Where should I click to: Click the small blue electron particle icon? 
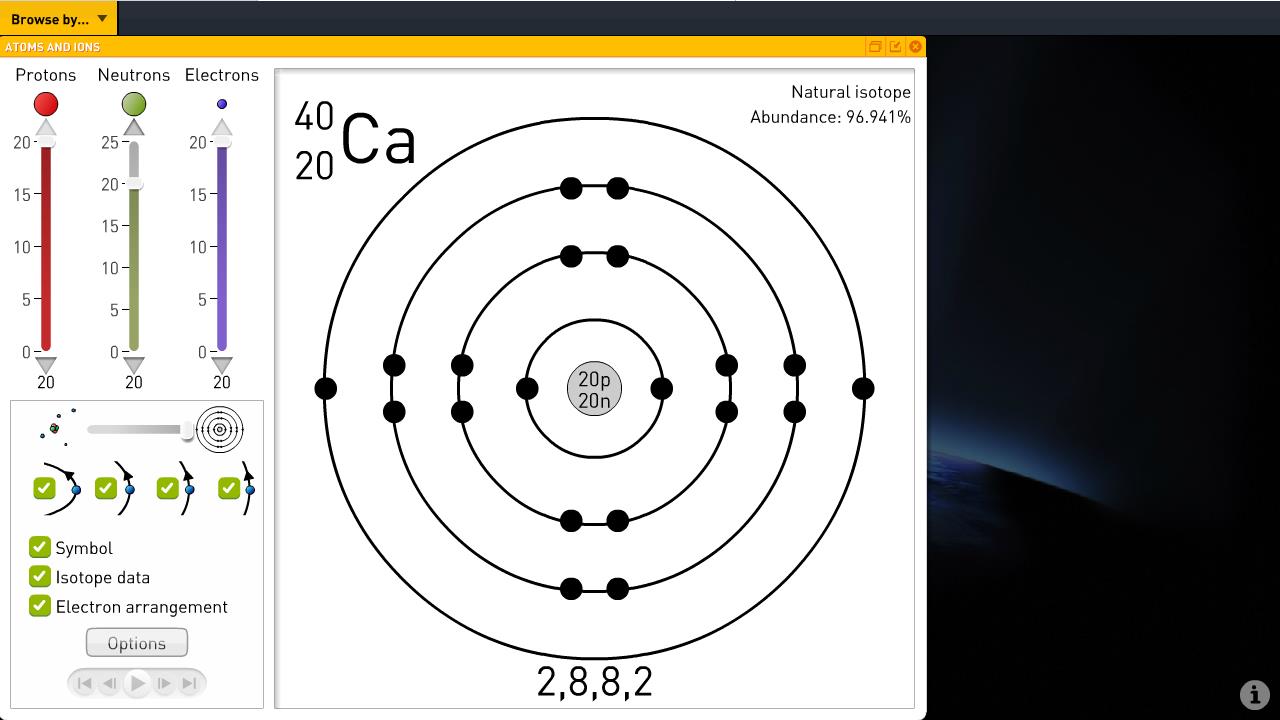(222, 104)
